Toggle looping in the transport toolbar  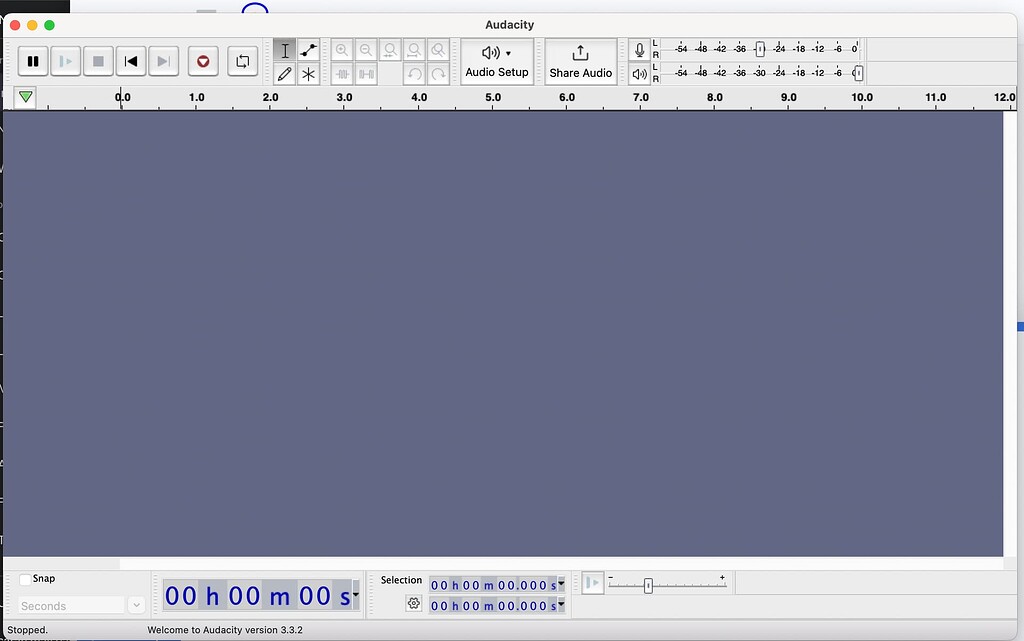pos(242,61)
